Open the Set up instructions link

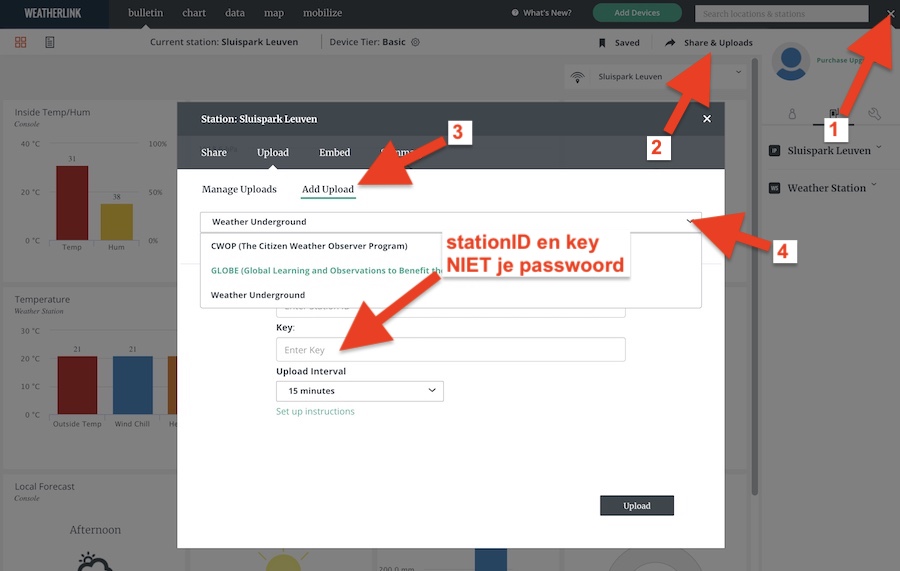315,412
